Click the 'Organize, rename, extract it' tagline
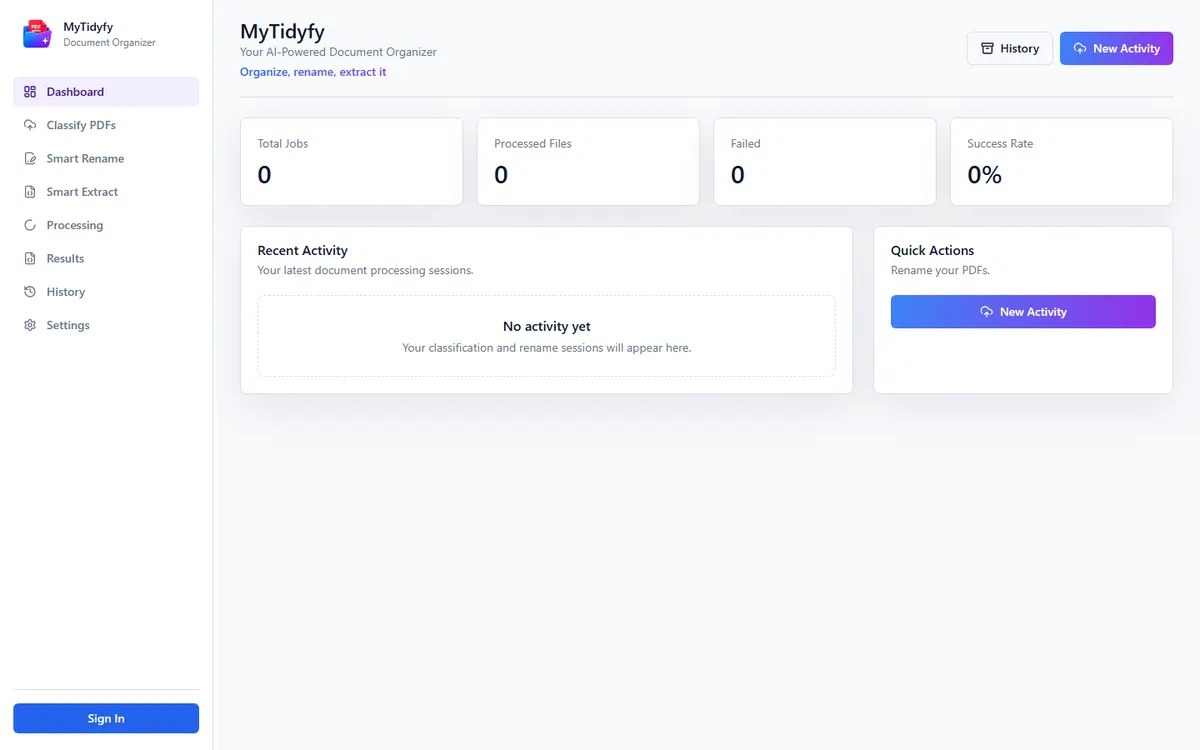 click(x=313, y=72)
